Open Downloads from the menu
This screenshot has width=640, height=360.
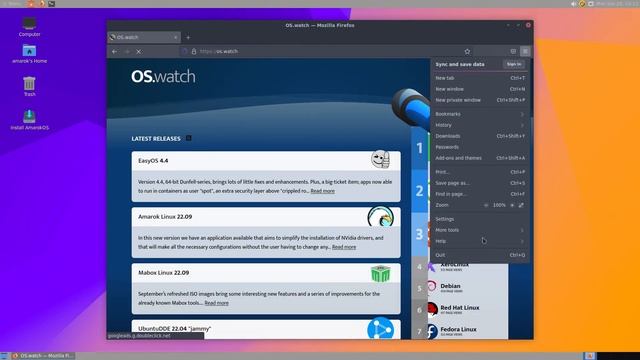point(480,136)
